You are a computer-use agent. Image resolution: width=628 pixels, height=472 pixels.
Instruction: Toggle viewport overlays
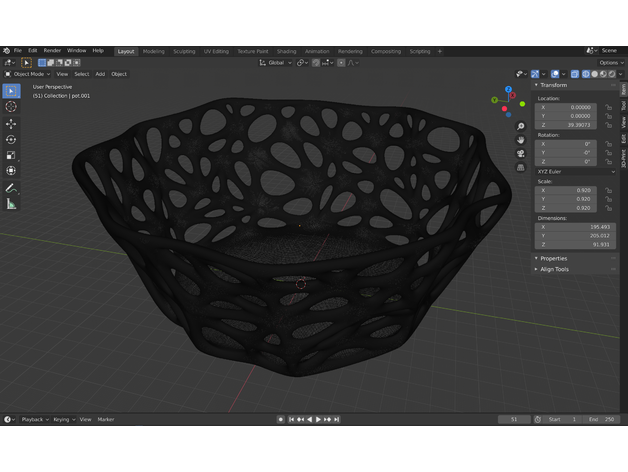pos(555,74)
